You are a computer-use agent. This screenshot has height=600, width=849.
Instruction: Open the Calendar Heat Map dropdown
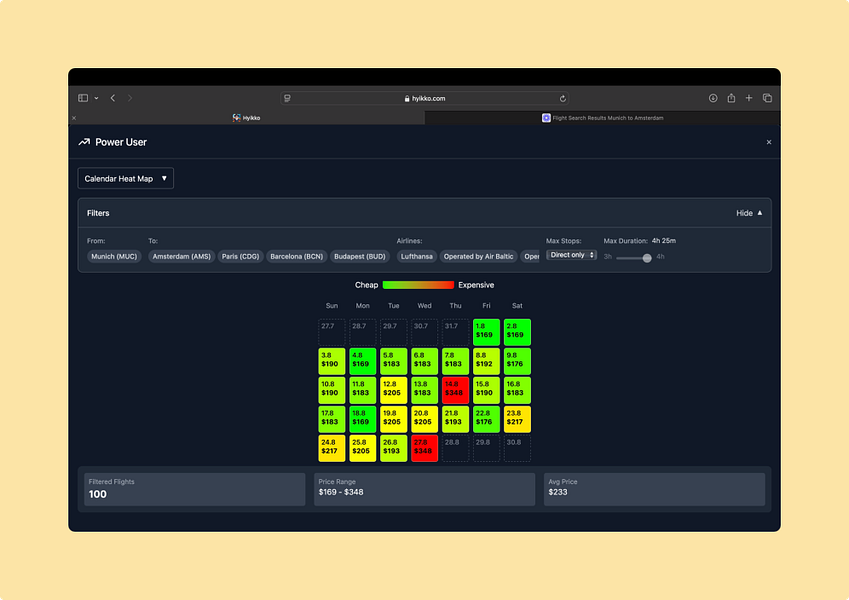click(126, 178)
